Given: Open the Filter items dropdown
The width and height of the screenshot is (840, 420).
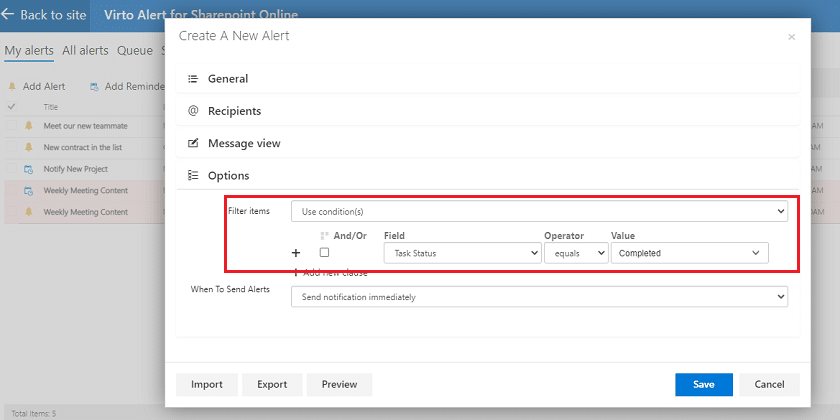Looking at the screenshot, I should tap(539, 212).
